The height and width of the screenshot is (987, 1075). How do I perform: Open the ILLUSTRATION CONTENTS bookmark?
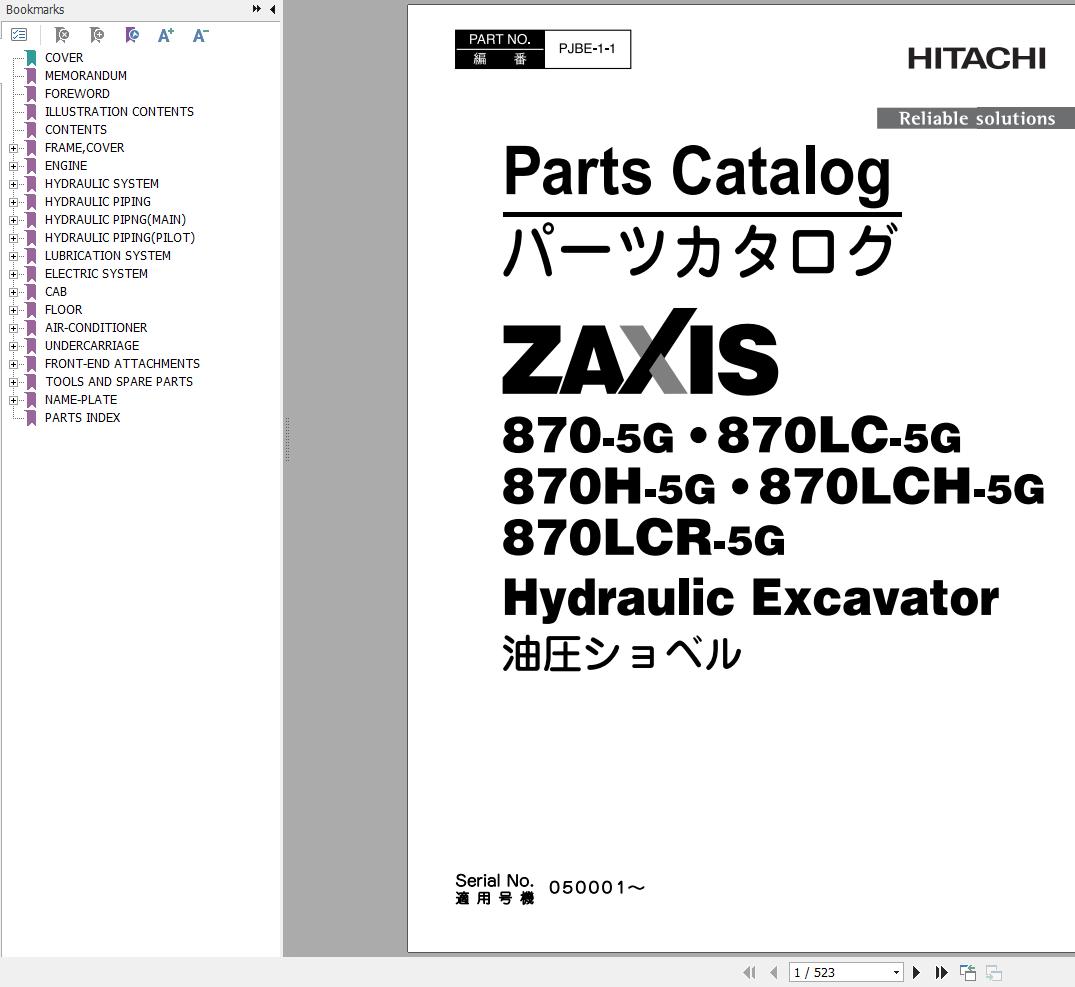click(x=119, y=112)
